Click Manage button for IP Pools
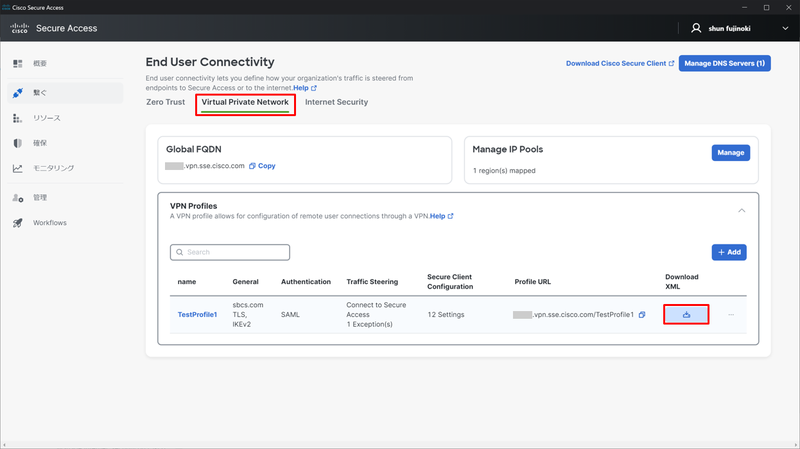 731,153
